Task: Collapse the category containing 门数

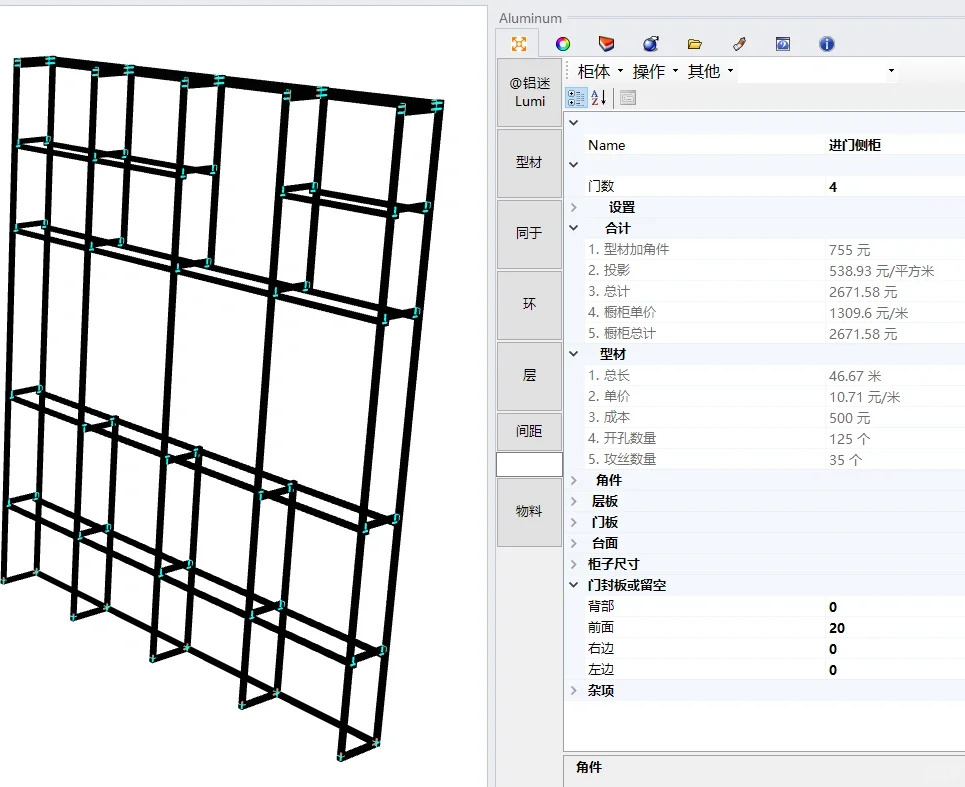Action: point(574,164)
